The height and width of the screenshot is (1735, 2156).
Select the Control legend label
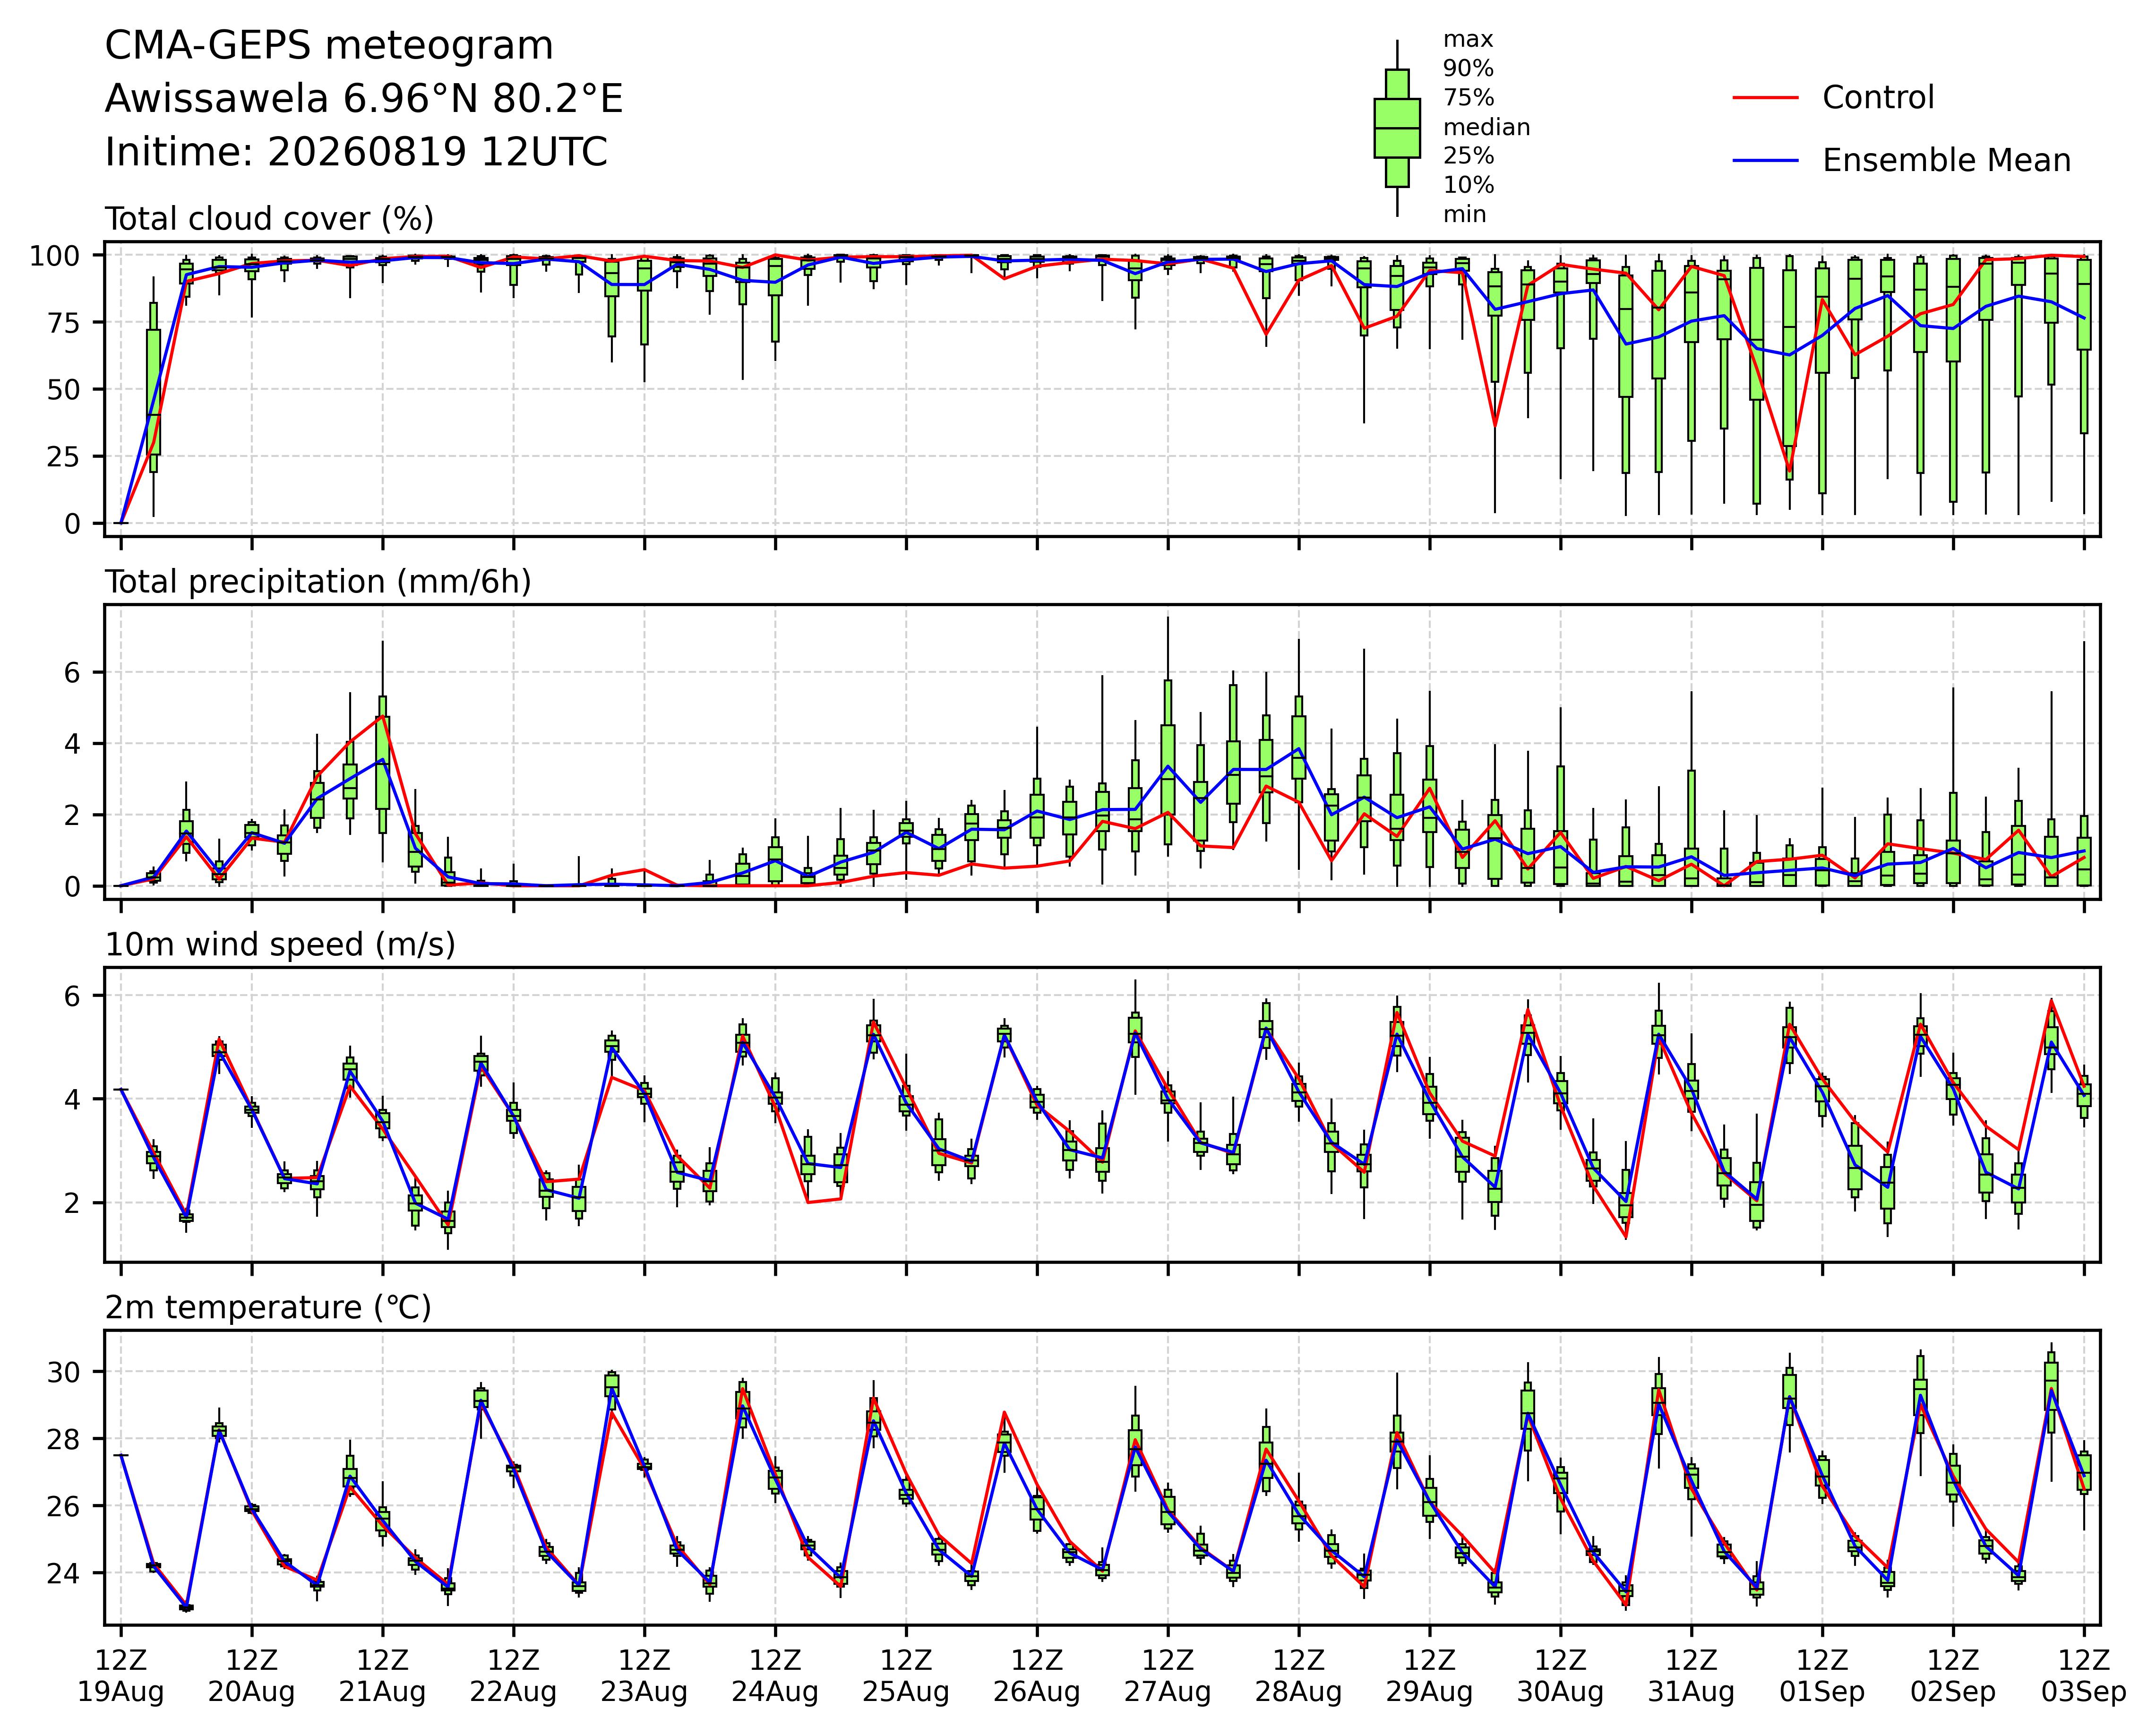[x=1878, y=98]
